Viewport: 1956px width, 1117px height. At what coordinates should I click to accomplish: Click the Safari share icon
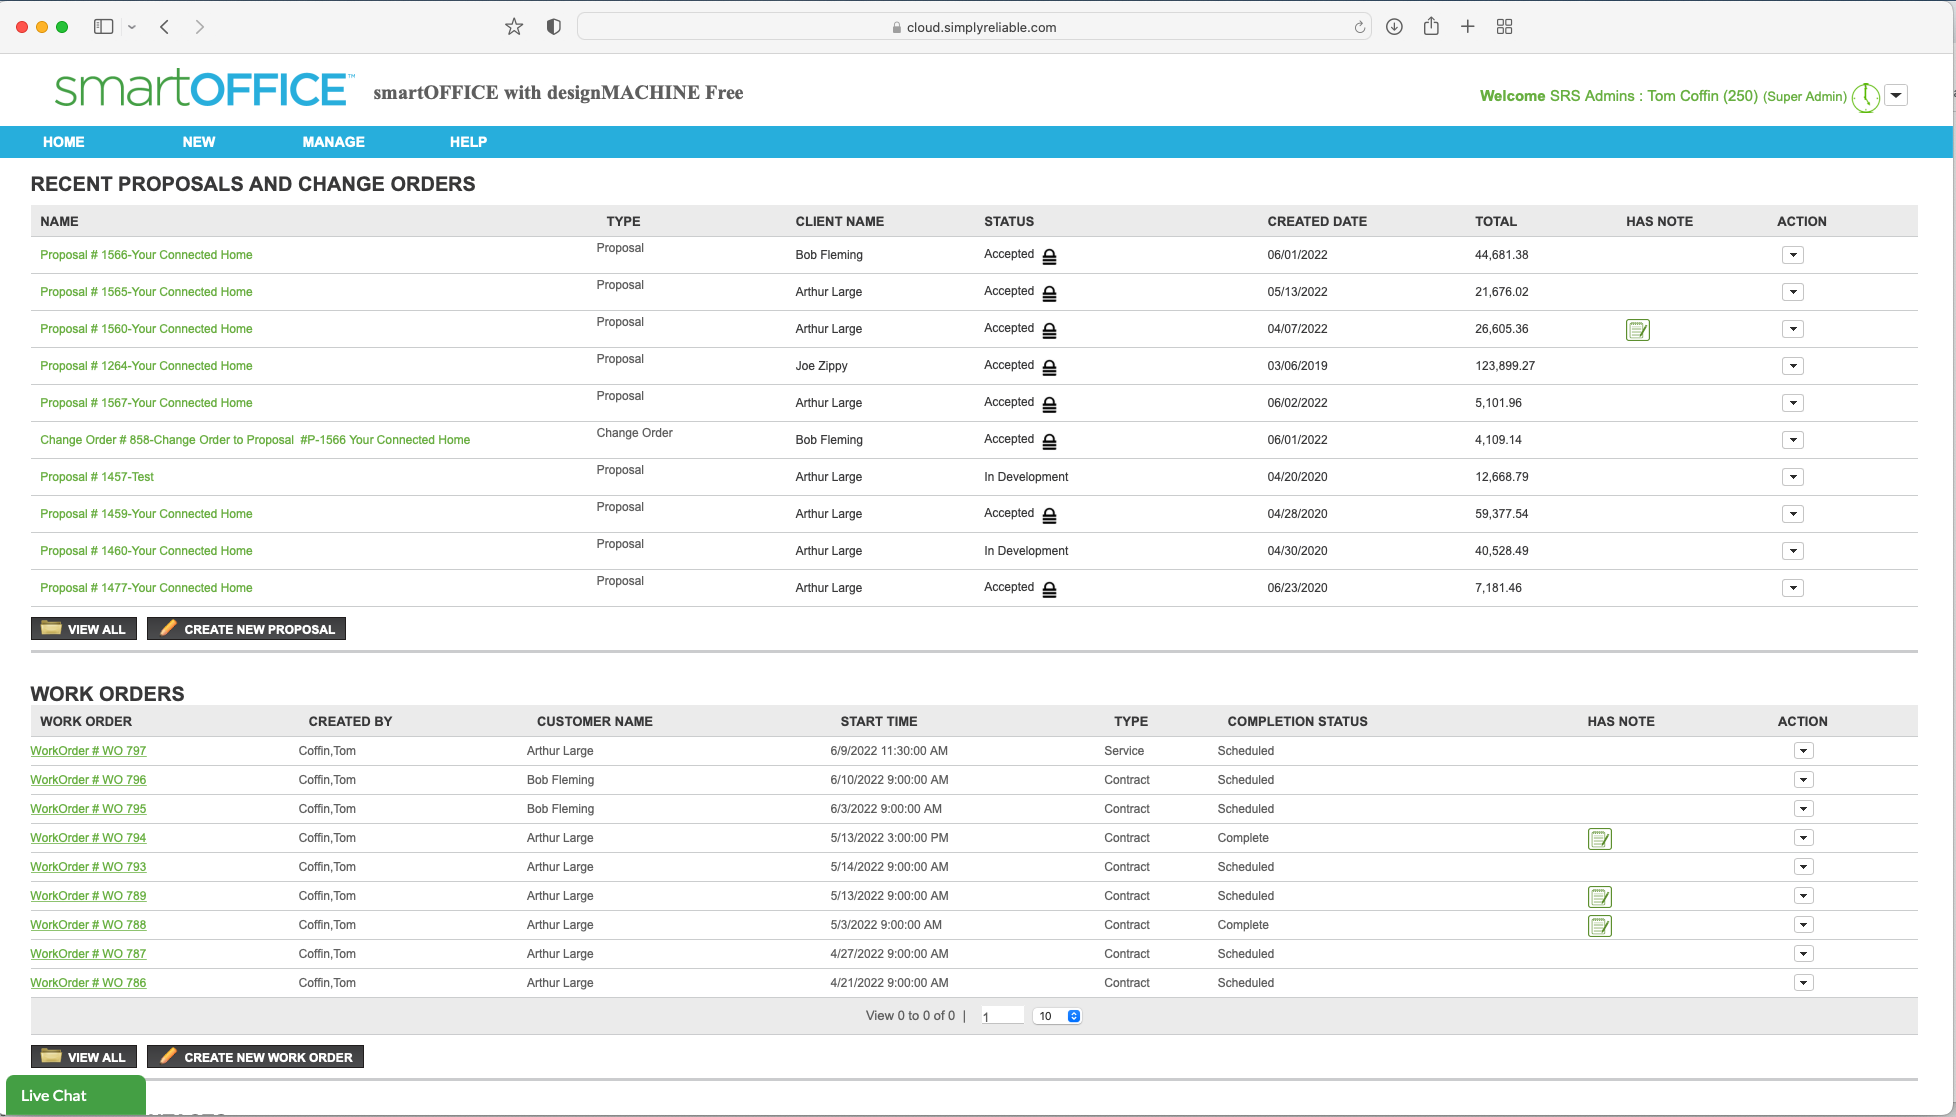(1431, 27)
